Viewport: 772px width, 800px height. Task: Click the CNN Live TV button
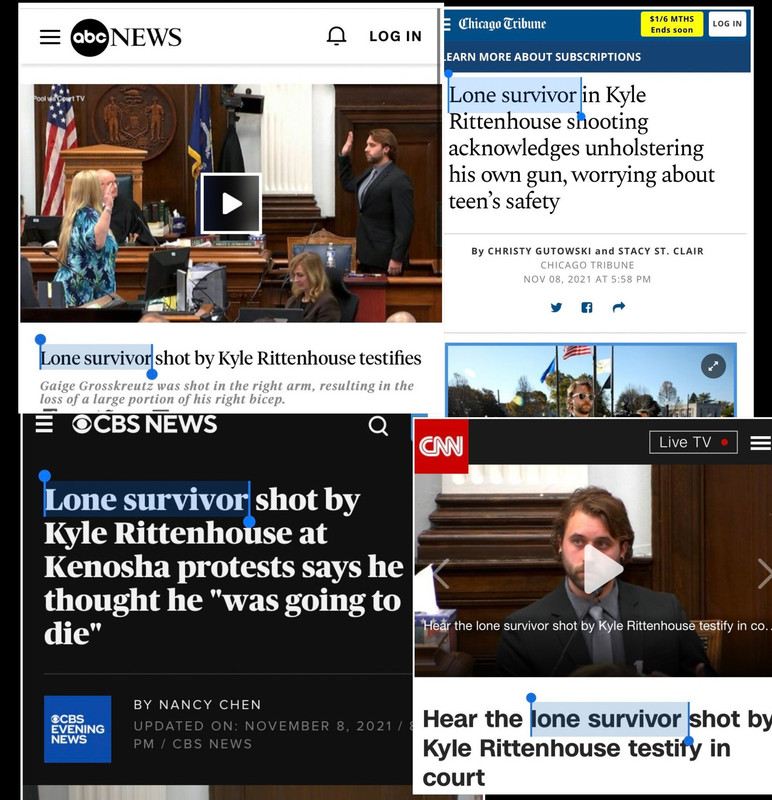693,442
